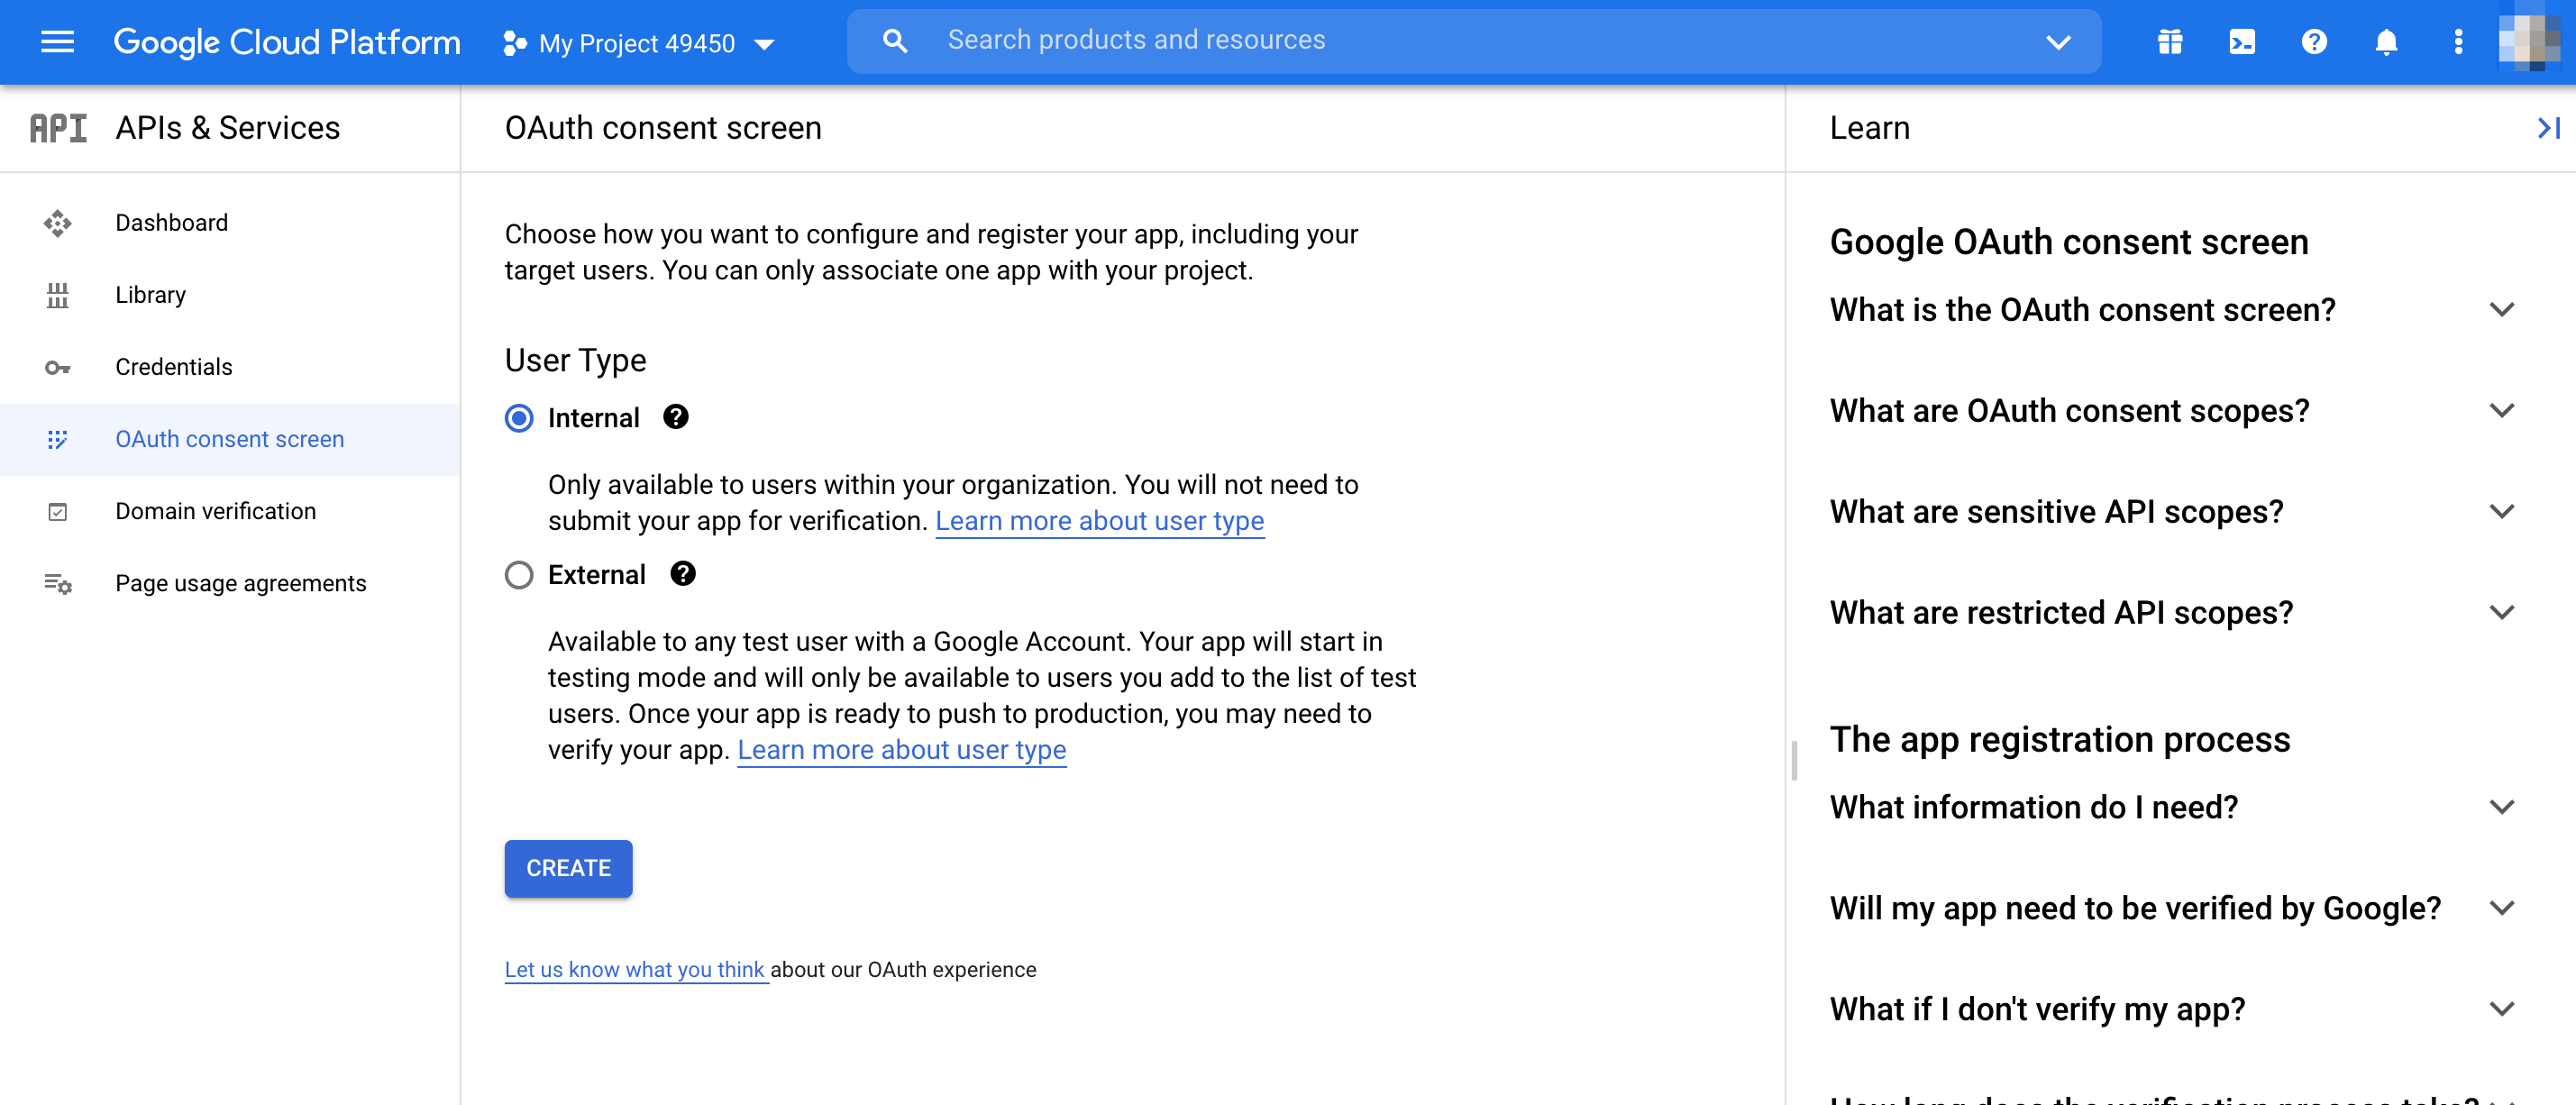The image size is (2576, 1105).
Task: Click the User Type heading
Action: (575, 360)
